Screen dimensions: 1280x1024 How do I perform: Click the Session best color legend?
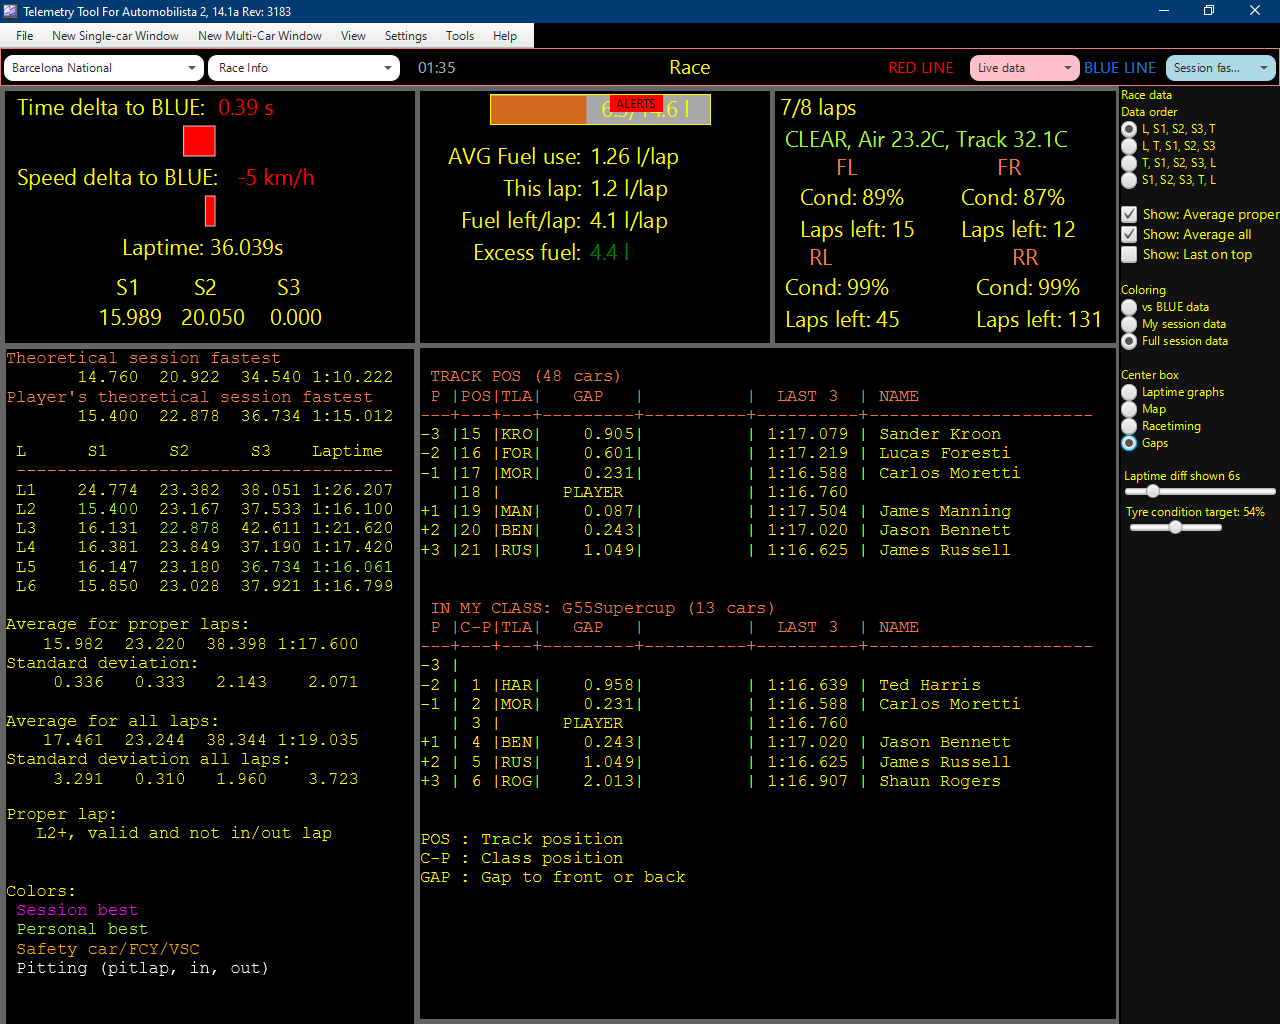click(77, 910)
